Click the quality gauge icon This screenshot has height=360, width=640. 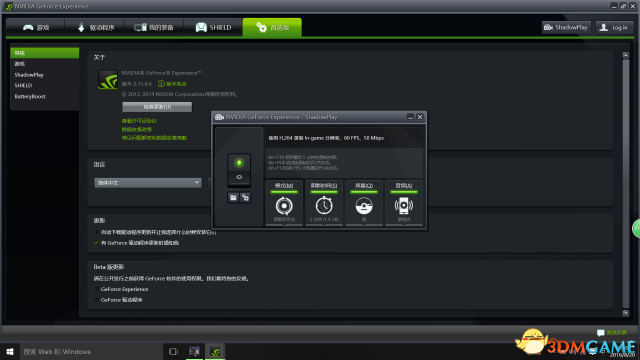(364, 206)
